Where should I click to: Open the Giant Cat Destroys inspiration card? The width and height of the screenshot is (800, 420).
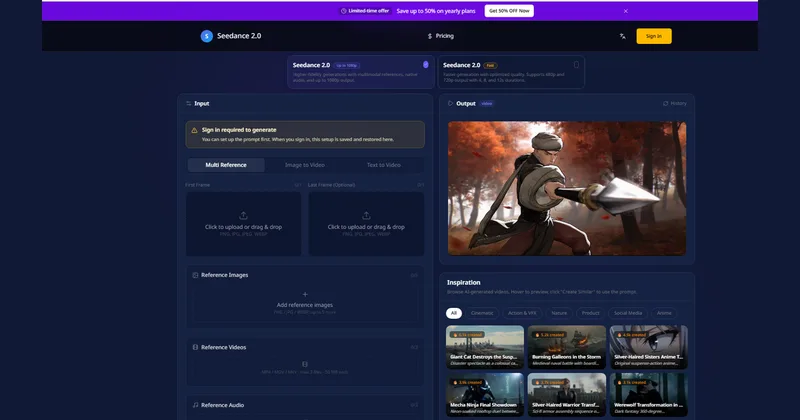pyautogui.click(x=485, y=347)
